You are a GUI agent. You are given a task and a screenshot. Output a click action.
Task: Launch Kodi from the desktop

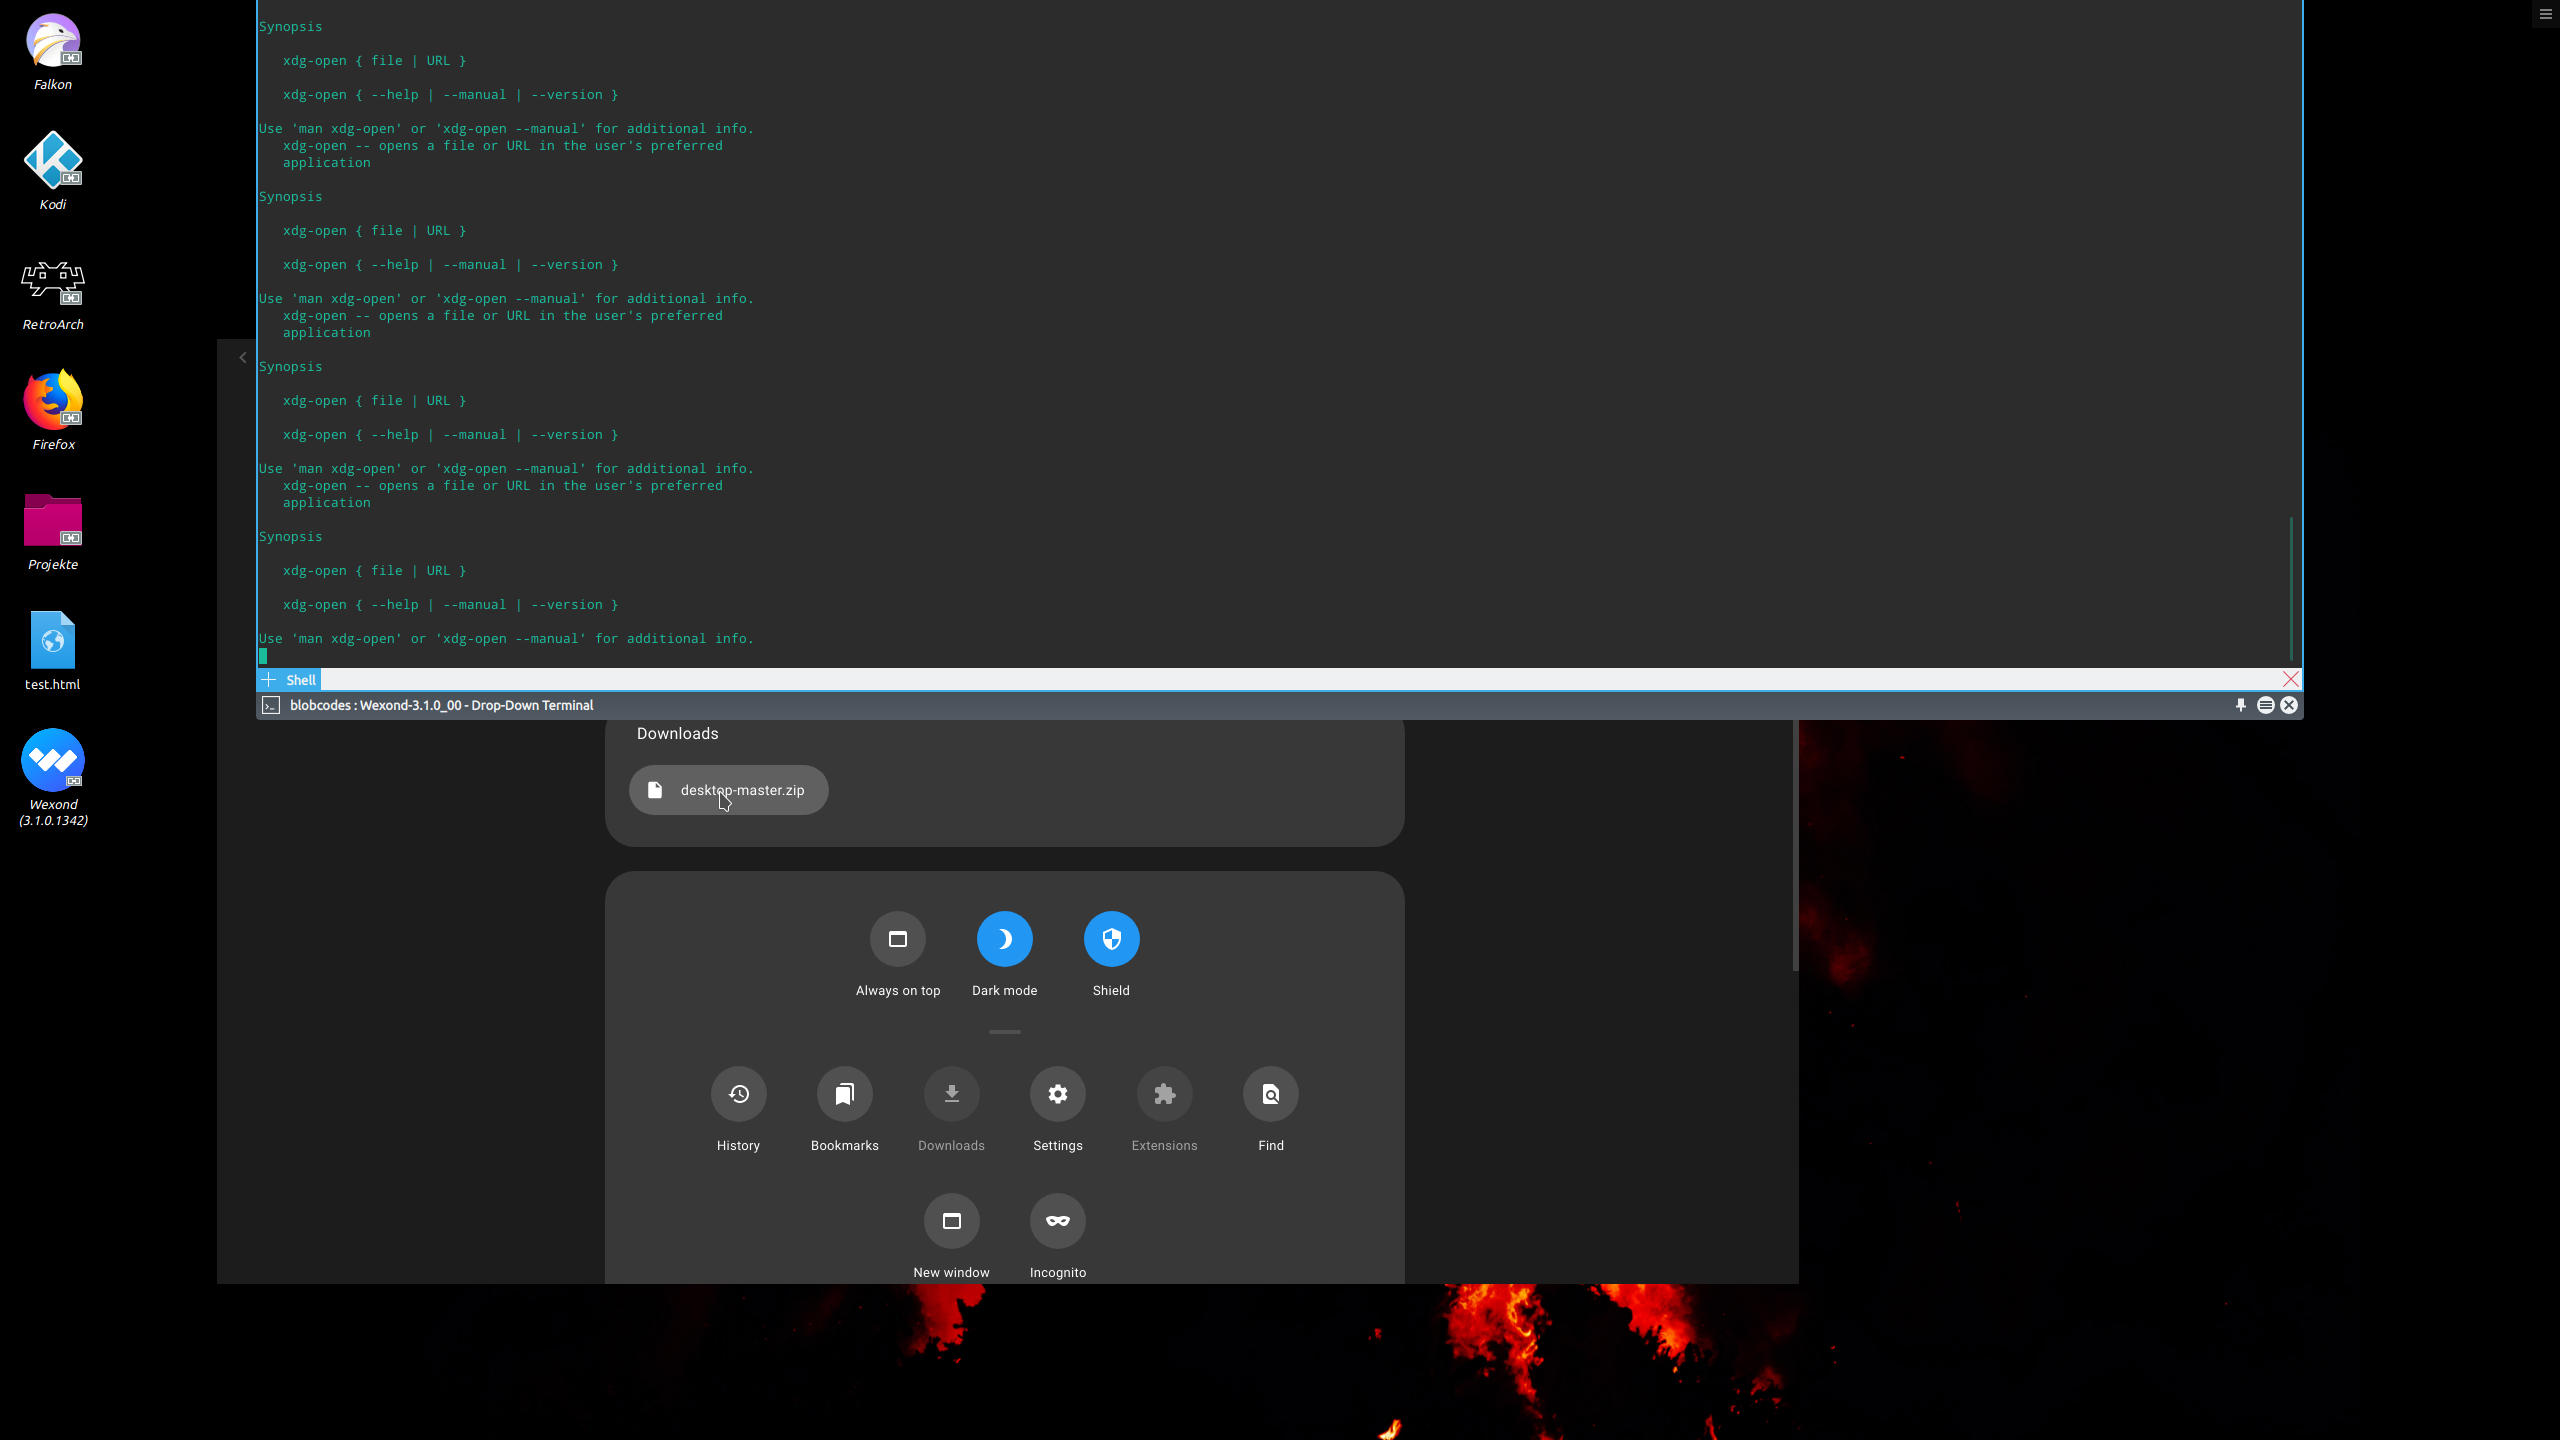pos(52,158)
